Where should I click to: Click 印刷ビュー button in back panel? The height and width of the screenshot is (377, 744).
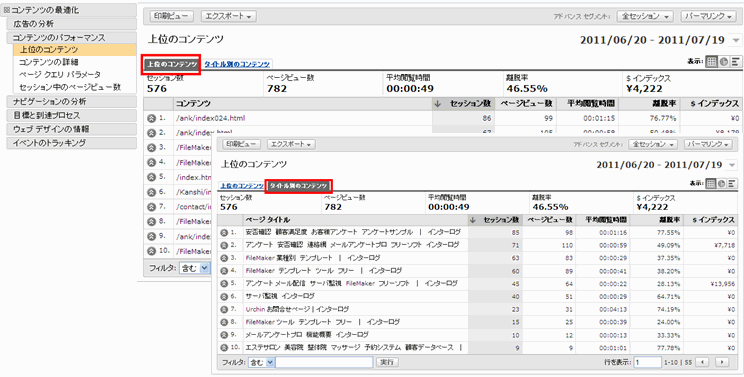[172, 16]
